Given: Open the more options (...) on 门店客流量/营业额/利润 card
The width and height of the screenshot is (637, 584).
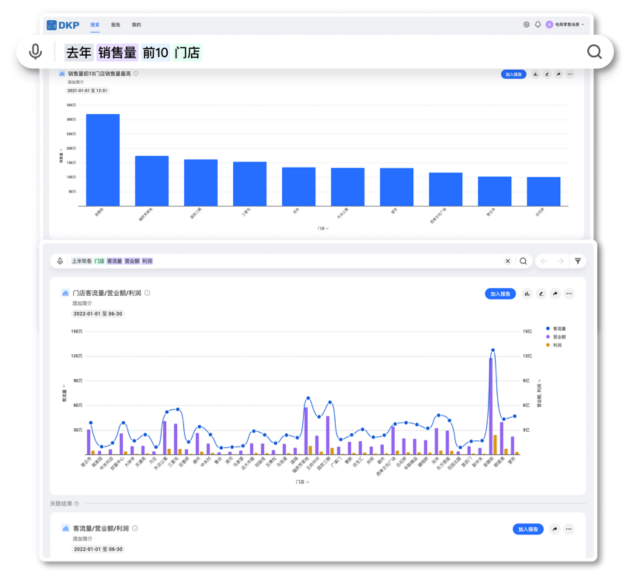Looking at the screenshot, I should tap(569, 294).
